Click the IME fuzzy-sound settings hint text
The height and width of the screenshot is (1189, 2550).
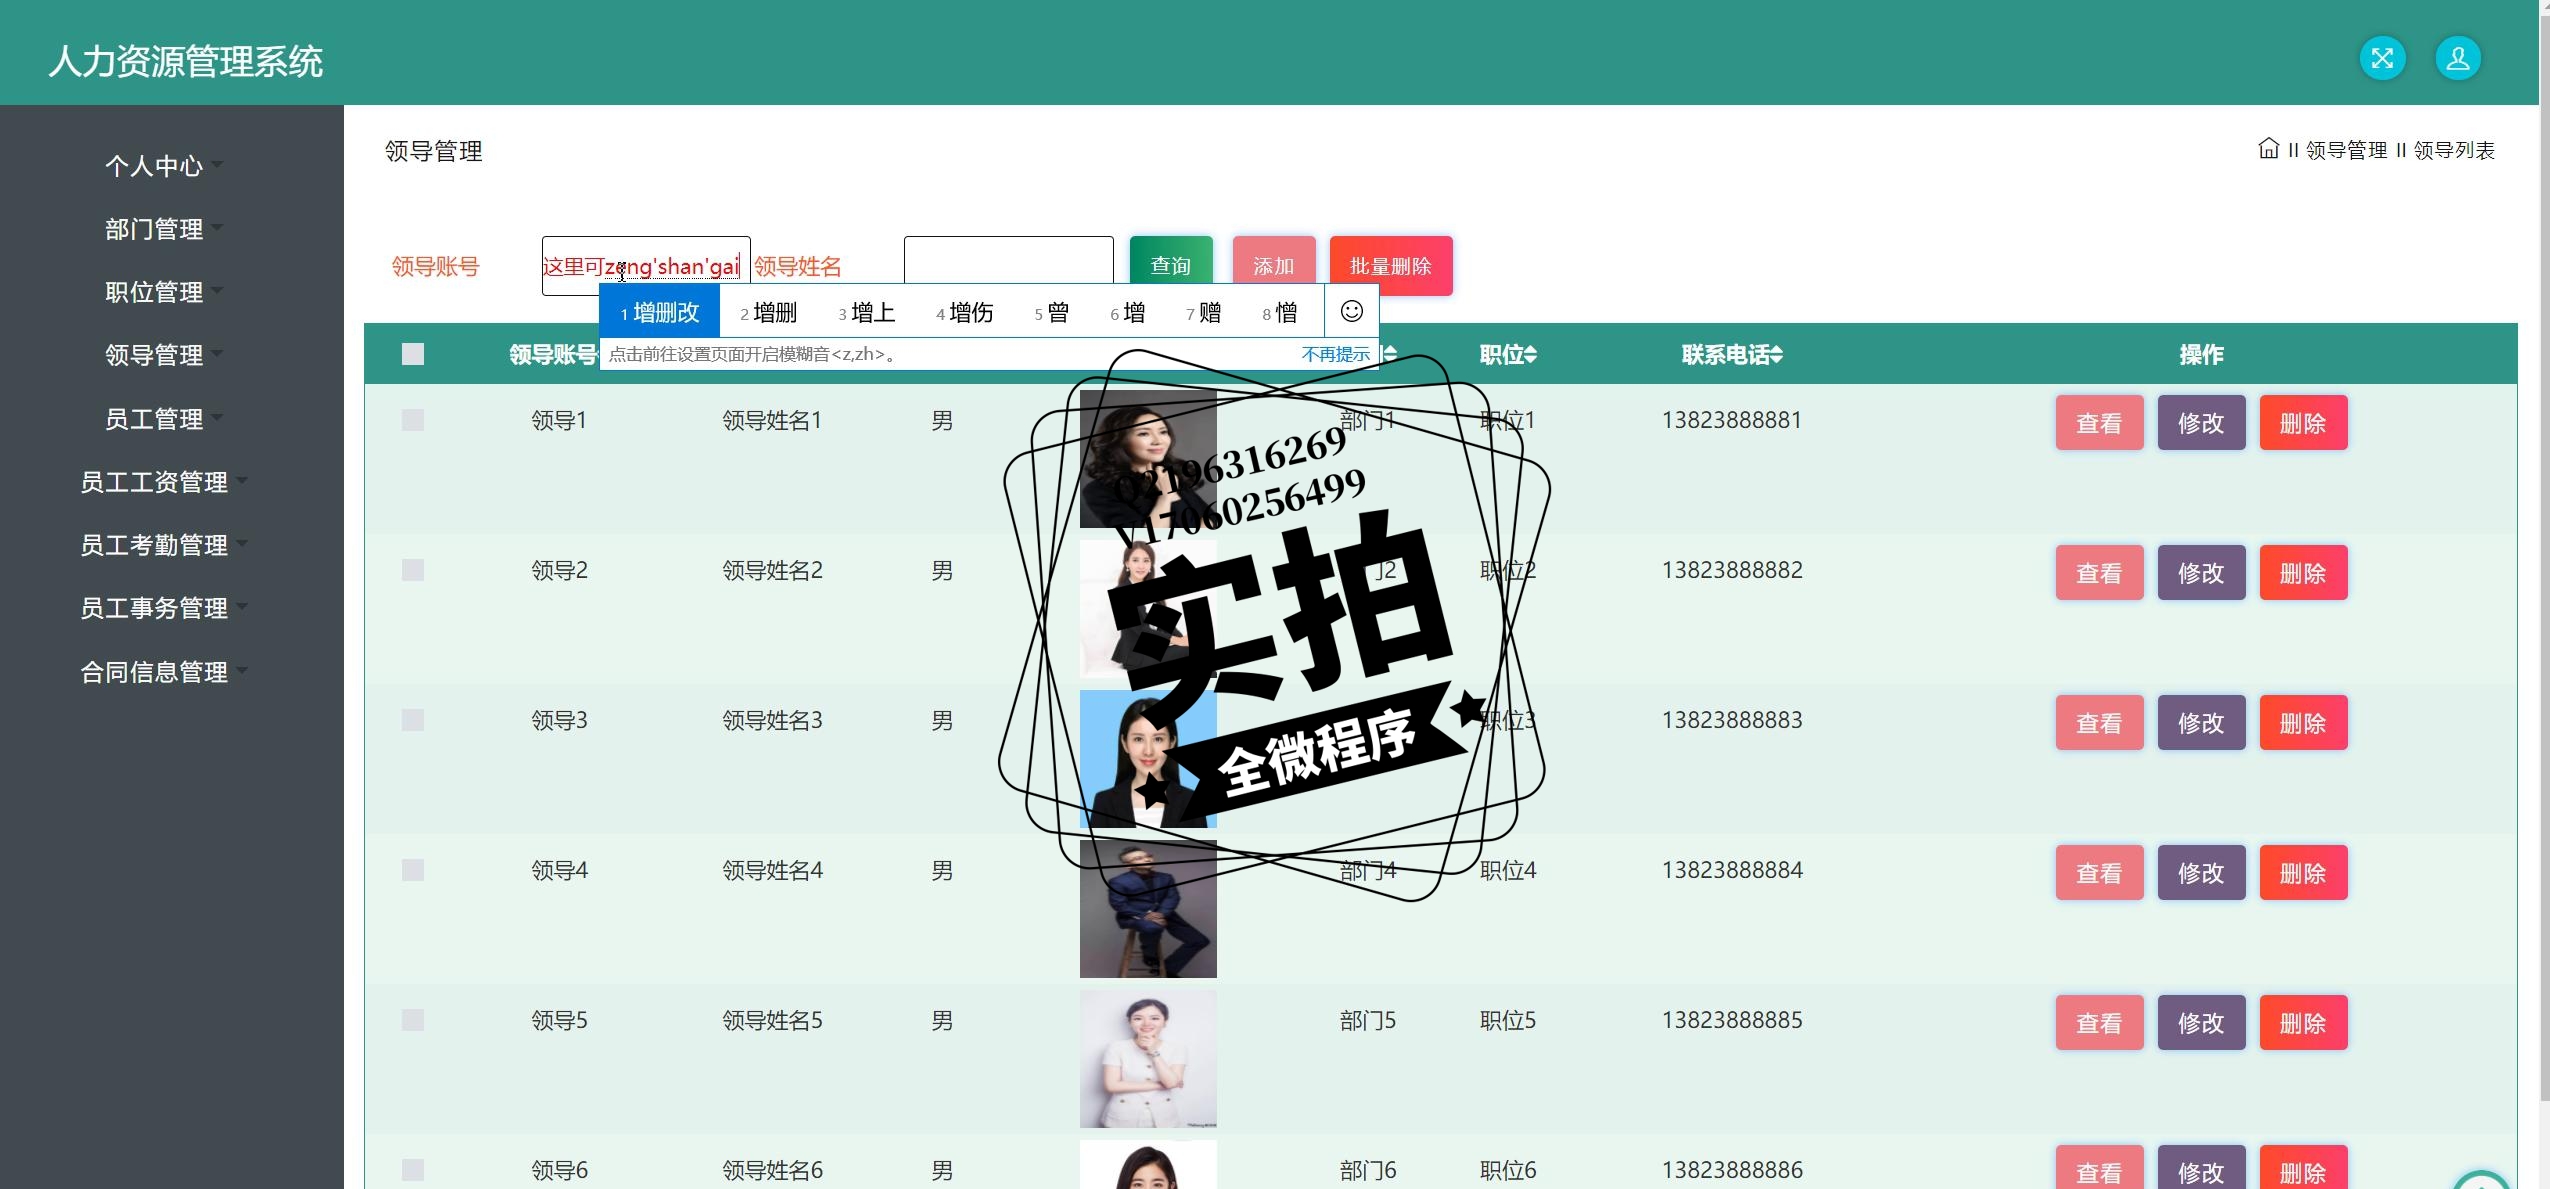pos(752,354)
